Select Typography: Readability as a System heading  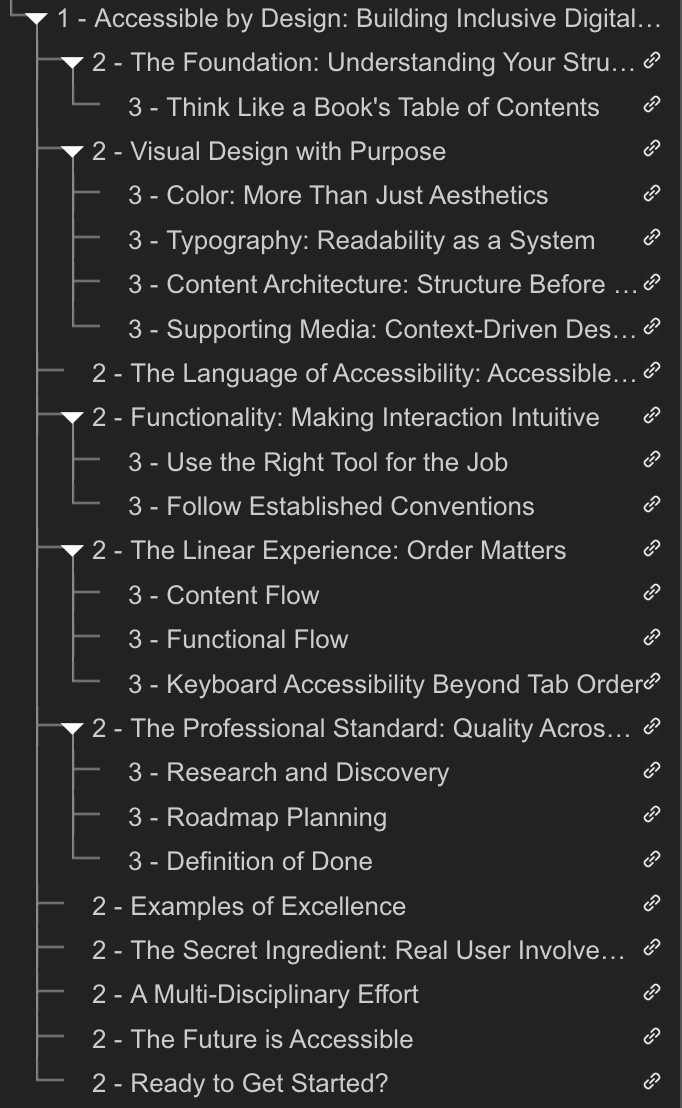[x=361, y=240]
